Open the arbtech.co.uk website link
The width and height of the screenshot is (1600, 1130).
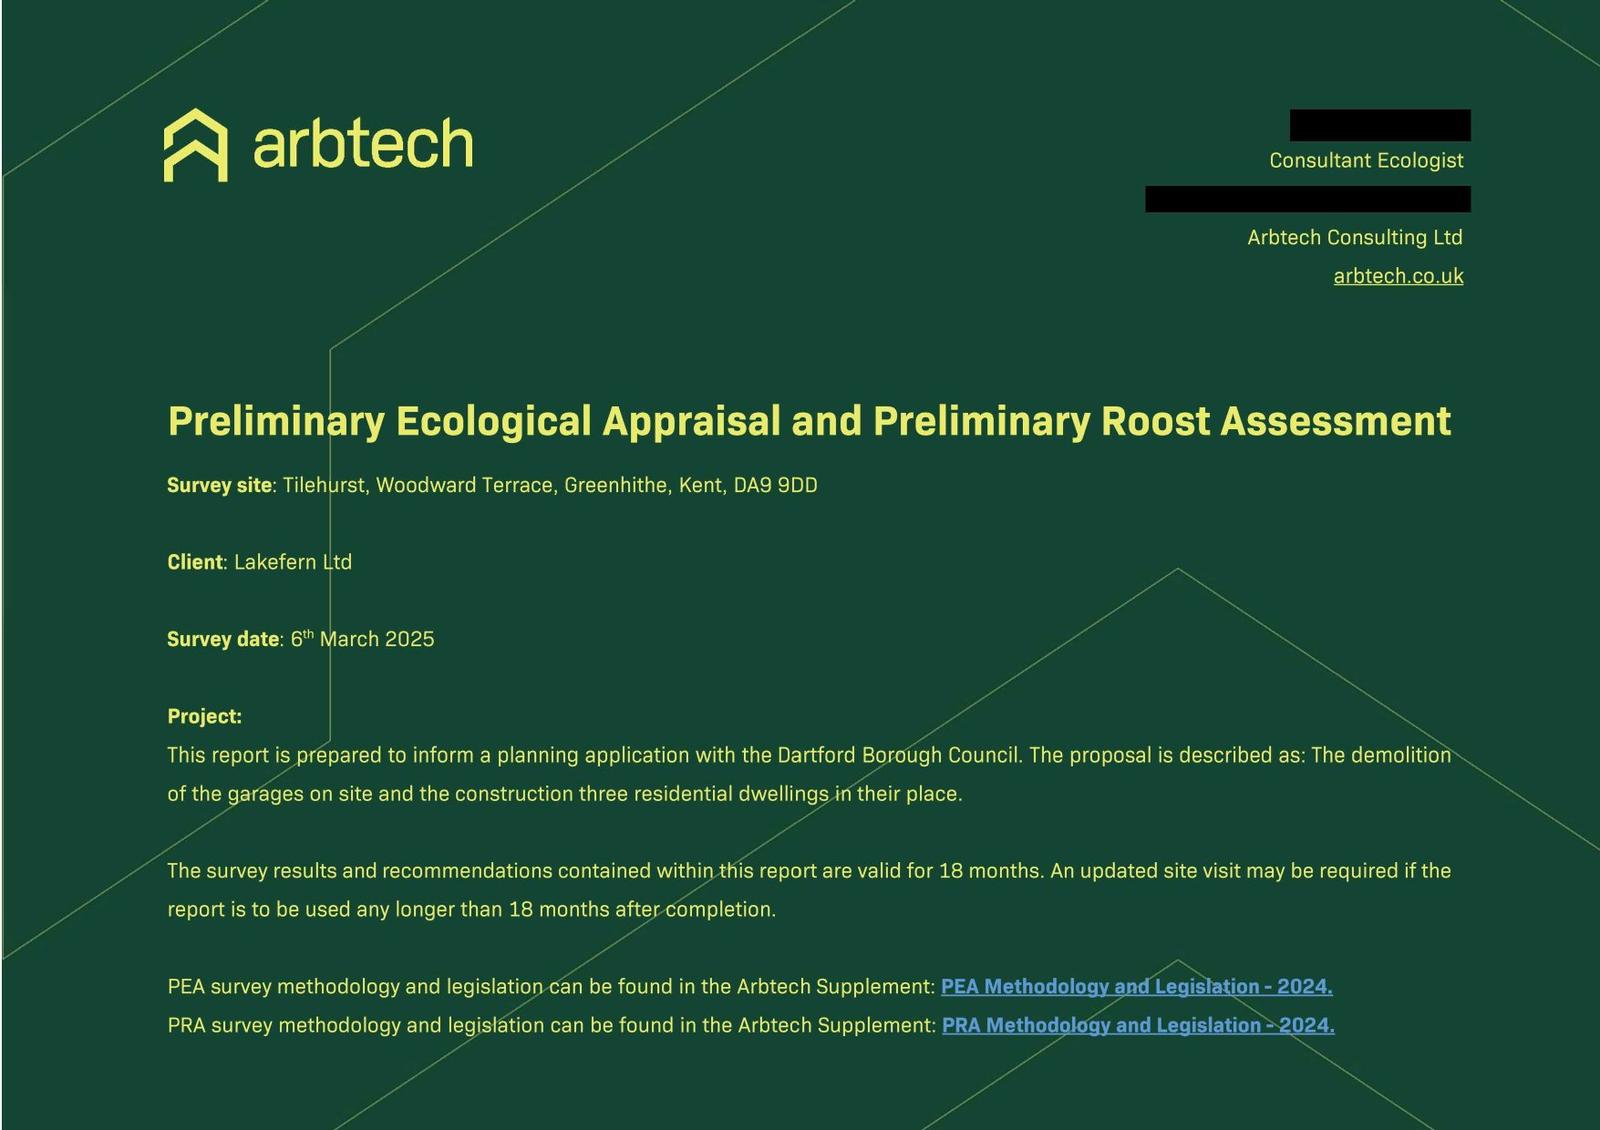click(x=1398, y=276)
